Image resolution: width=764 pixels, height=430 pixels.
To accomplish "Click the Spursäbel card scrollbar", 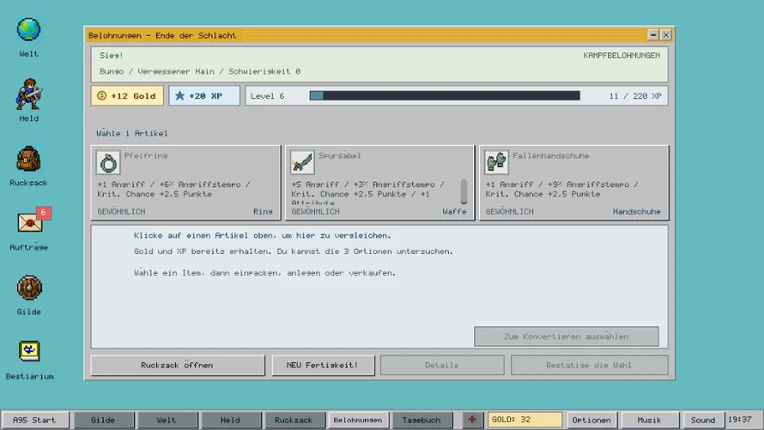I will pyautogui.click(x=464, y=191).
